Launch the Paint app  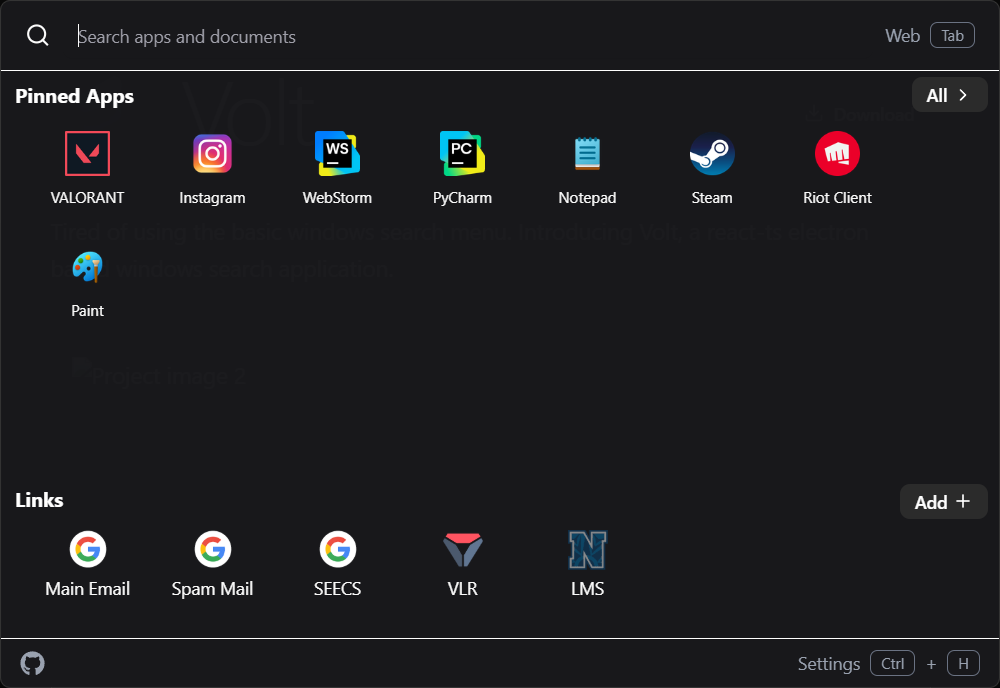[x=87, y=269]
